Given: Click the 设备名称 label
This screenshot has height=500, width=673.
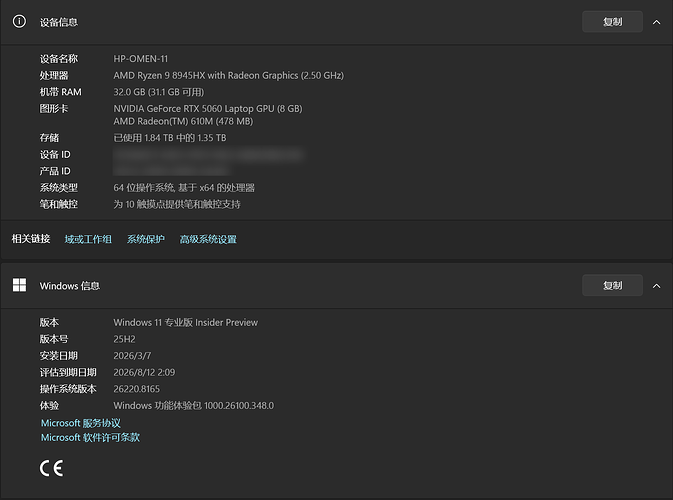Looking at the screenshot, I should point(59,58).
